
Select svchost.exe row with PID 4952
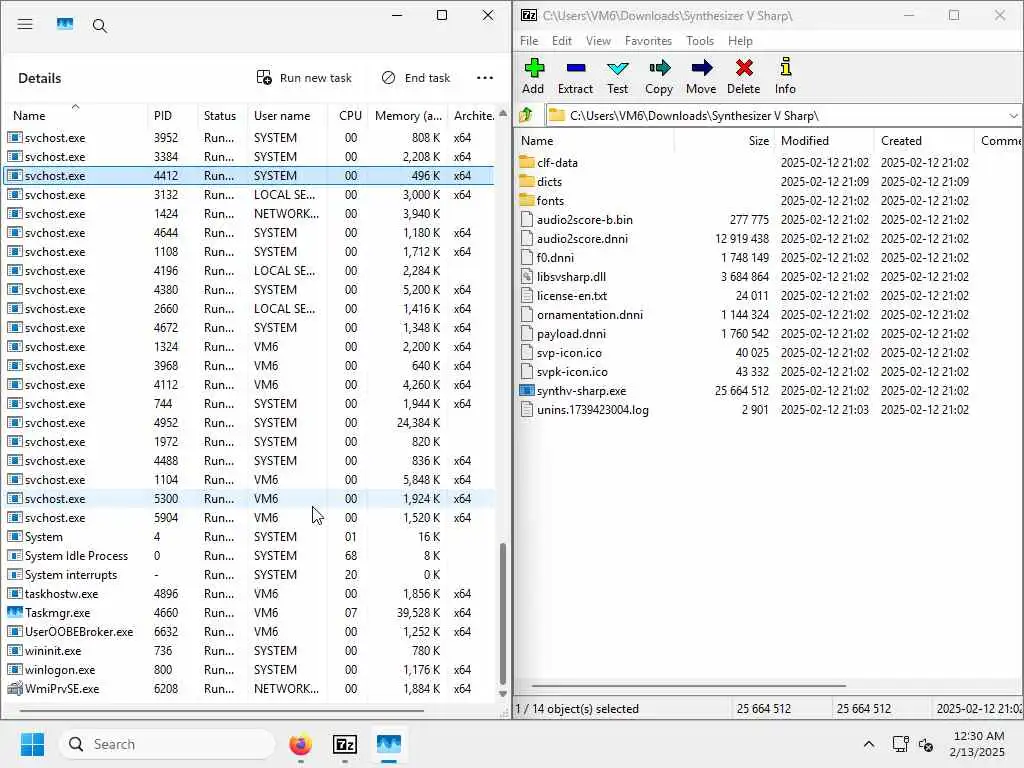click(x=249, y=423)
